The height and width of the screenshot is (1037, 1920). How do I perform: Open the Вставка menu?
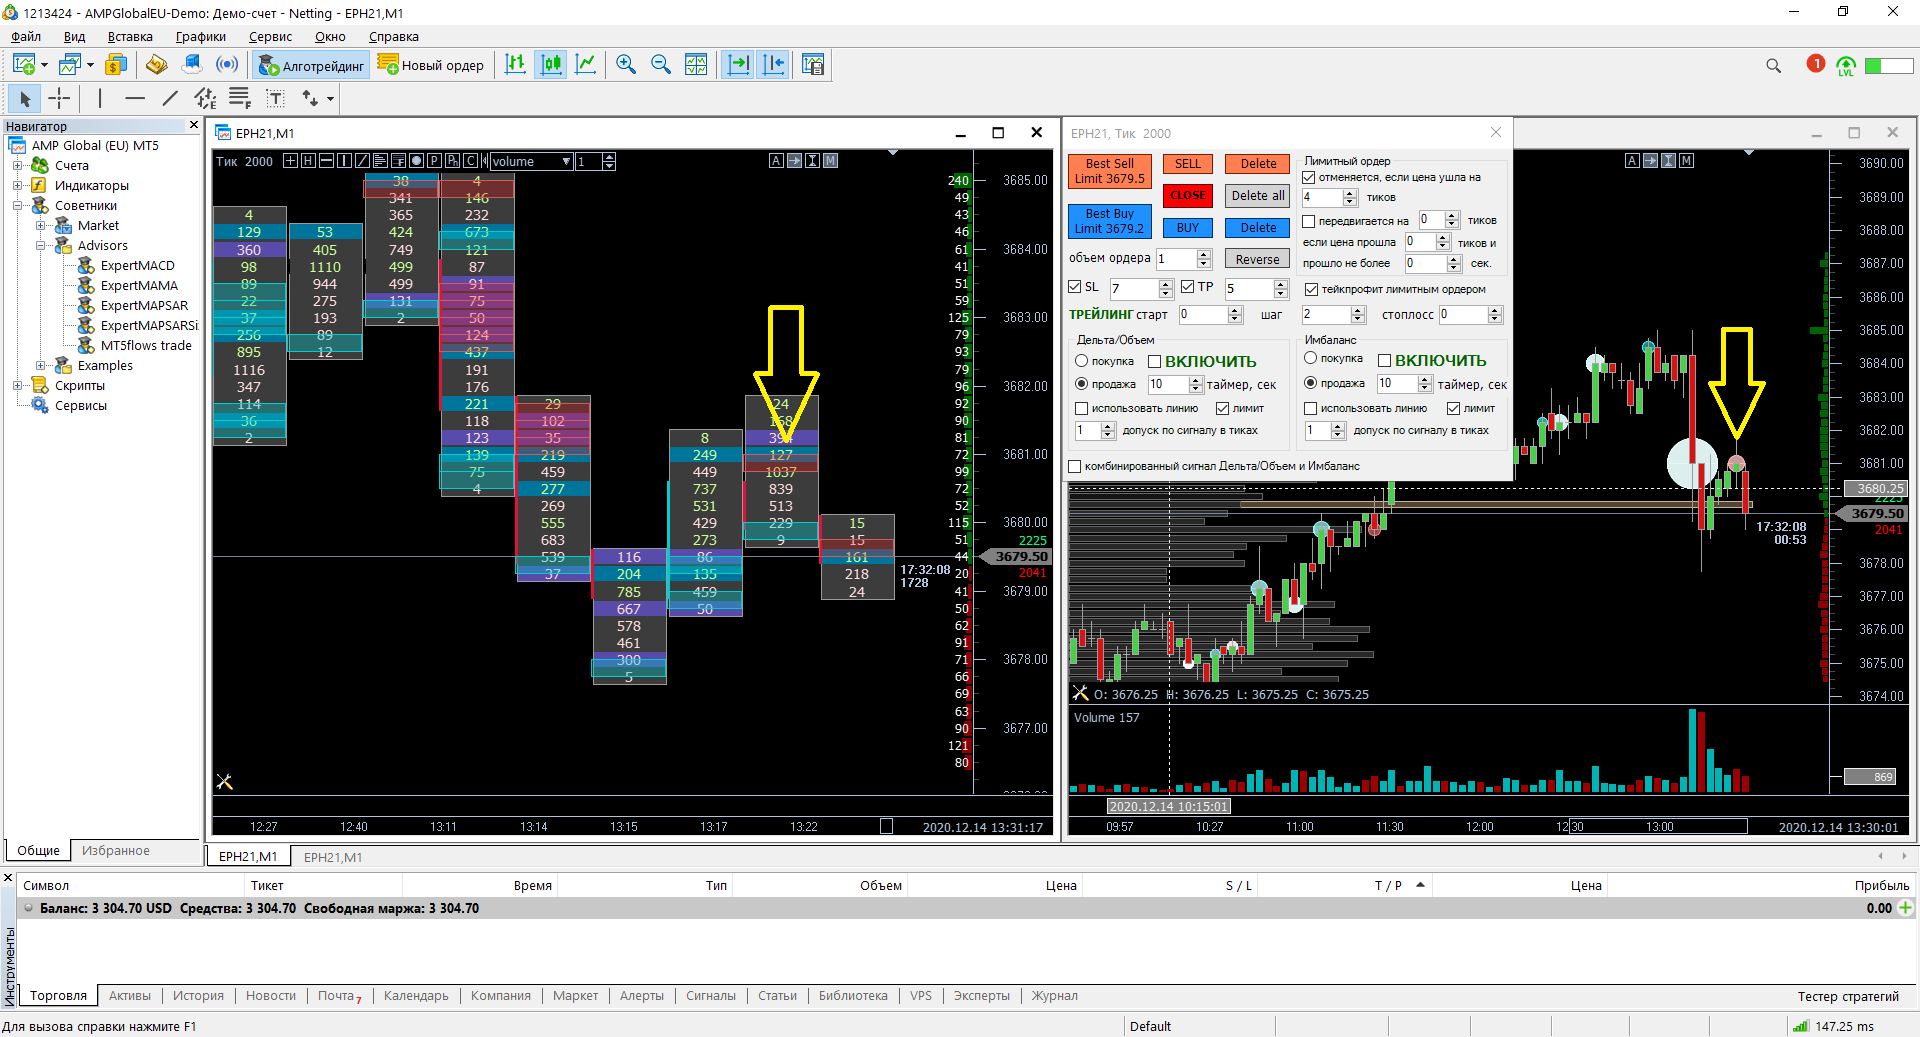(130, 37)
